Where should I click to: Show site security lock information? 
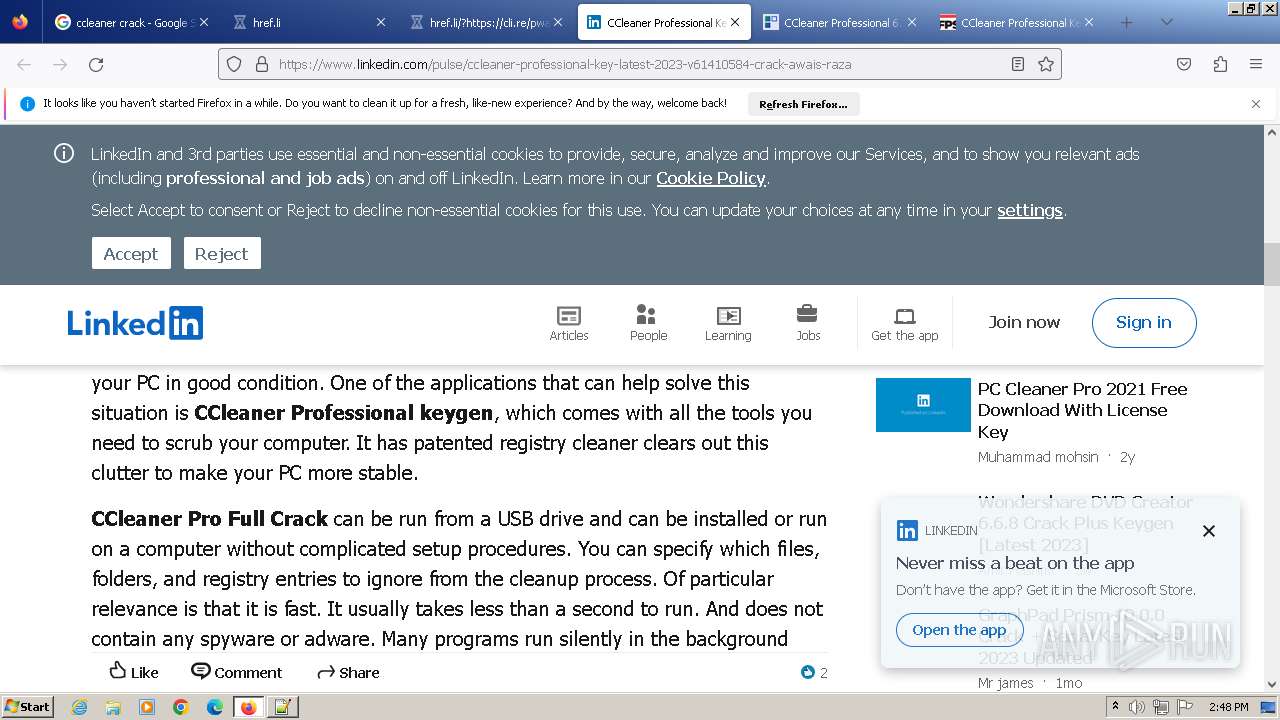[261, 64]
